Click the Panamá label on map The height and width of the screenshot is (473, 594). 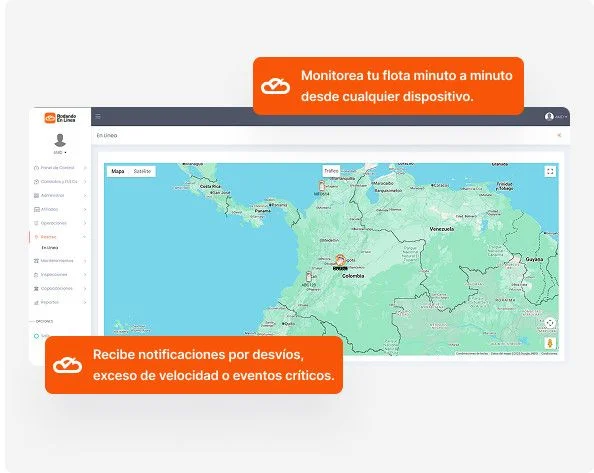[x=263, y=211]
